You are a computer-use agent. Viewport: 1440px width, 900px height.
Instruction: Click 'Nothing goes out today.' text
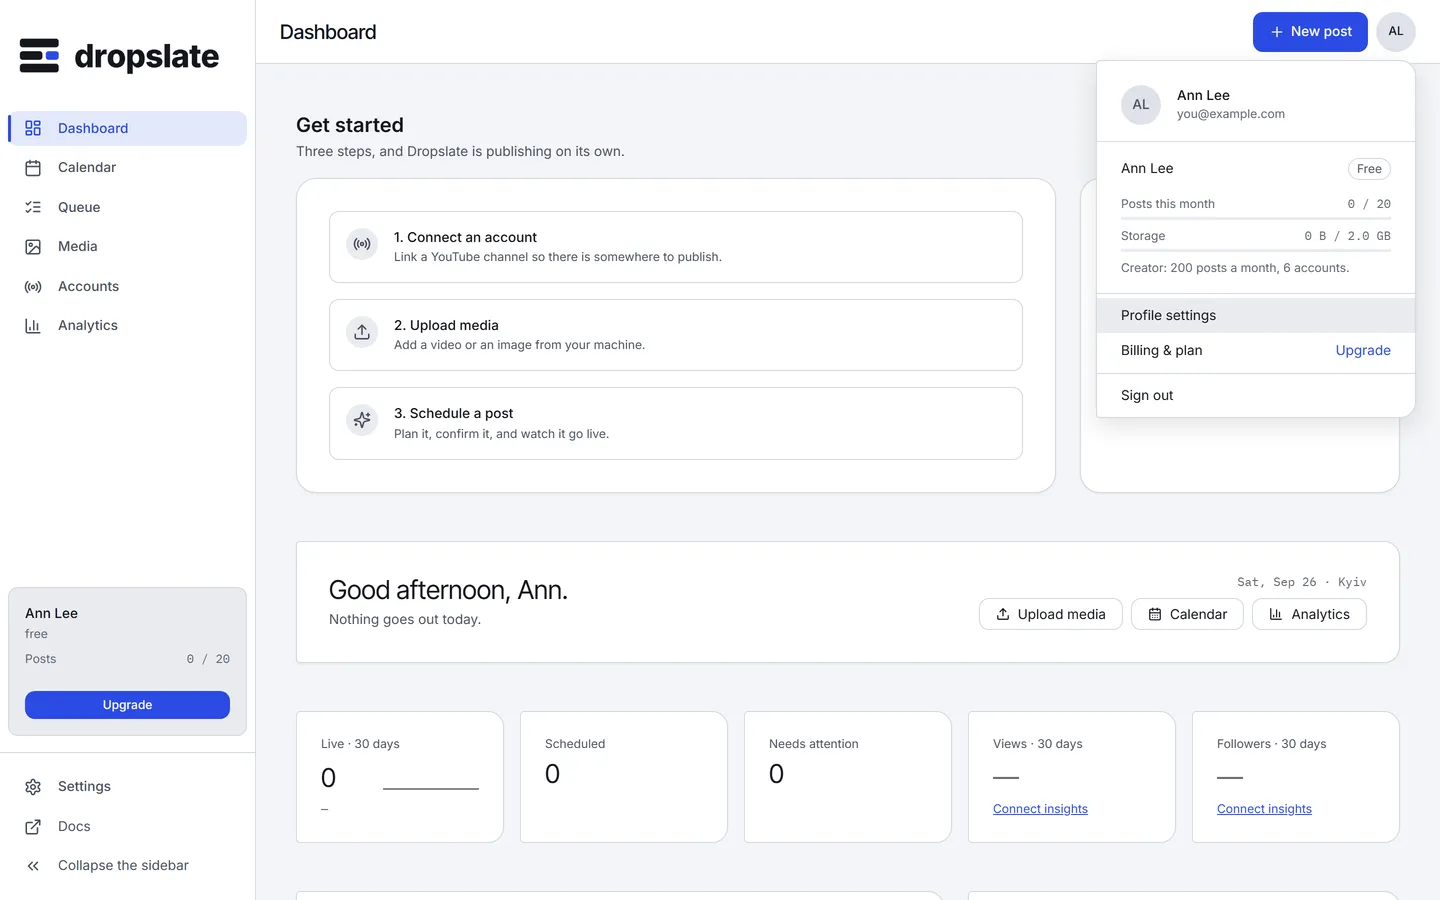tap(405, 620)
